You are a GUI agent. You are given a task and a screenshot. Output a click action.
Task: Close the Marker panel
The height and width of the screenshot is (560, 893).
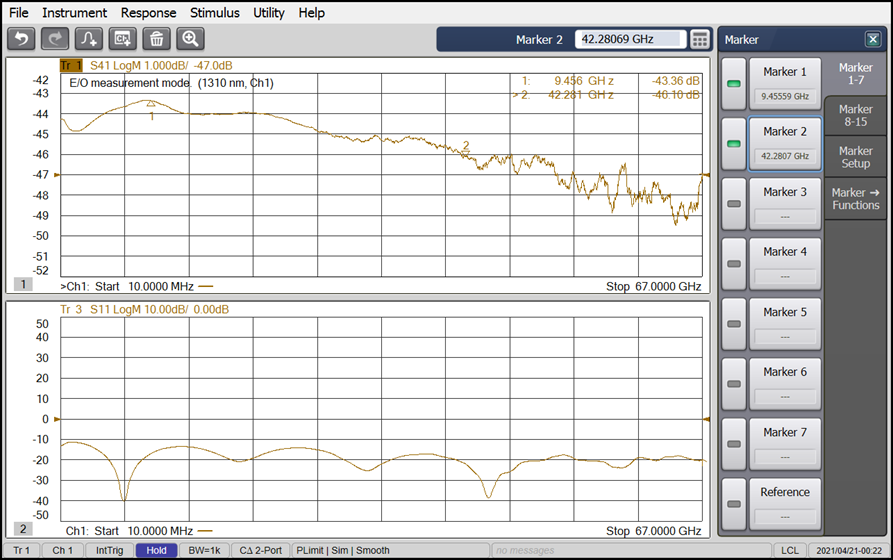(x=872, y=40)
